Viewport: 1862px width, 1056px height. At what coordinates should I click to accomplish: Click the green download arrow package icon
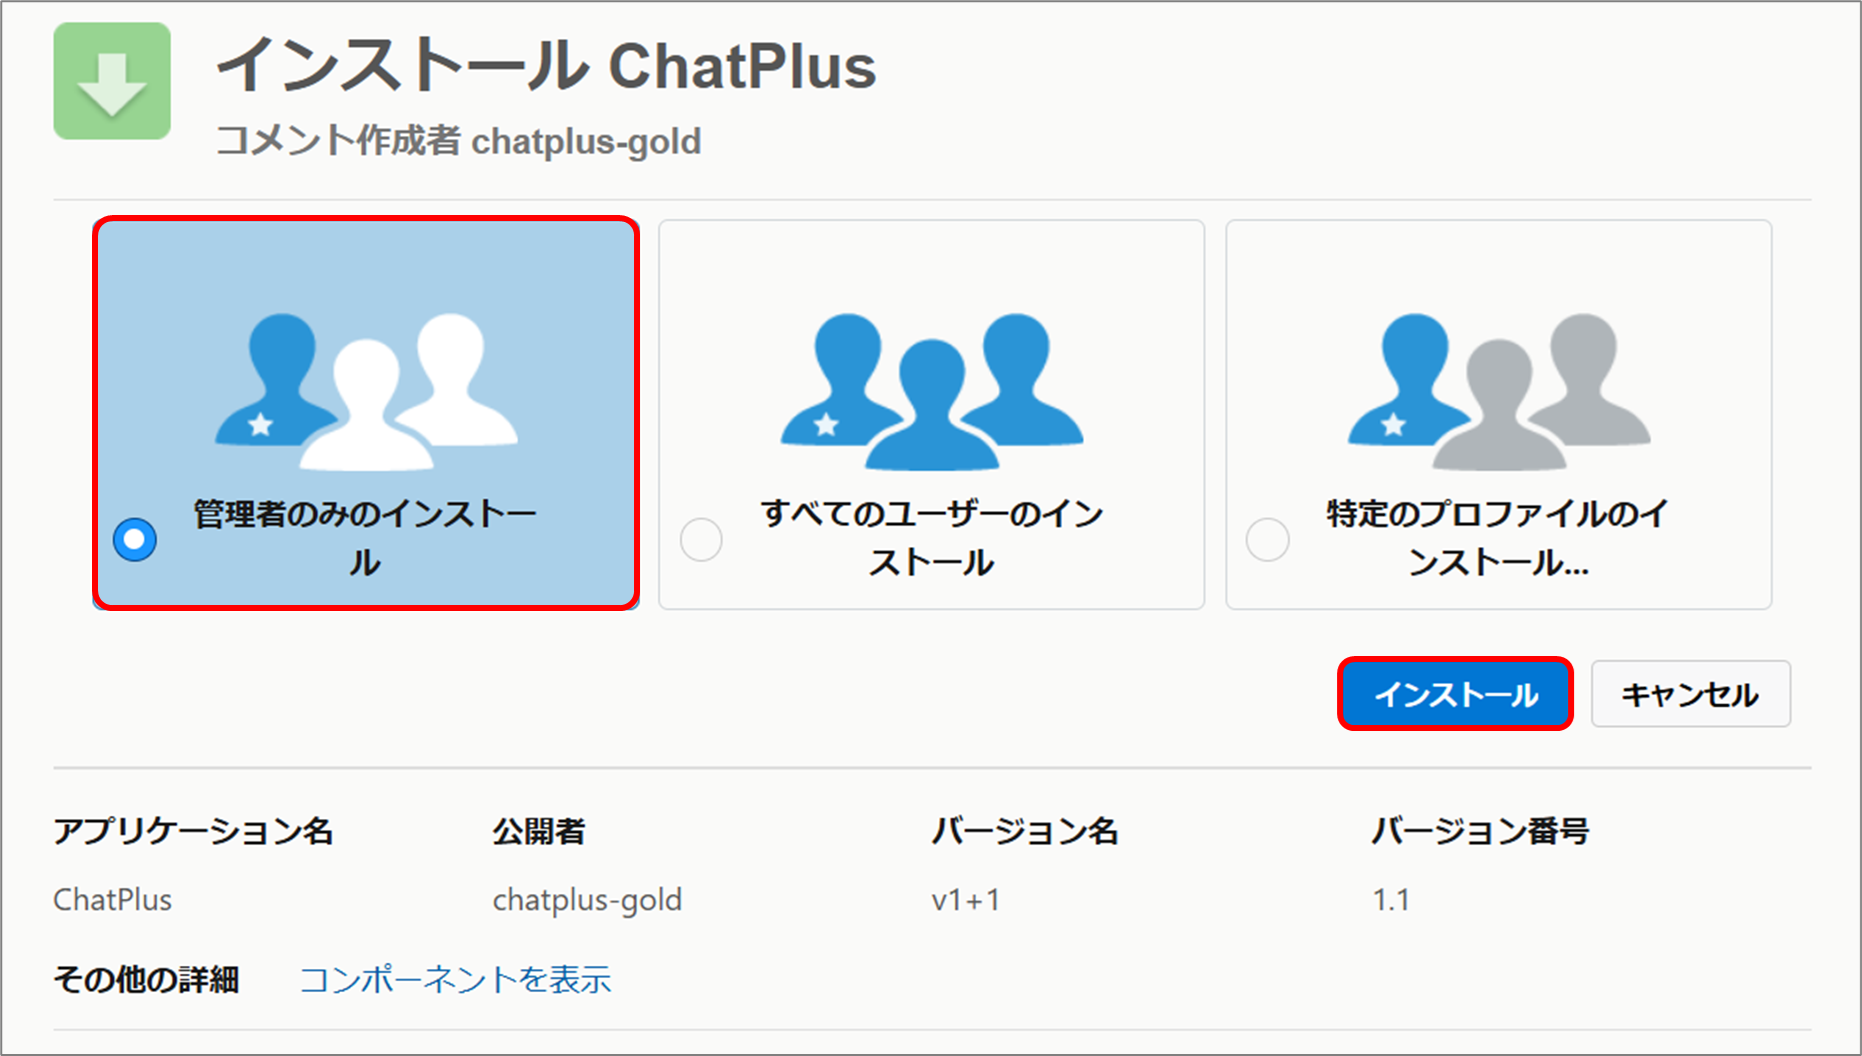(112, 82)
